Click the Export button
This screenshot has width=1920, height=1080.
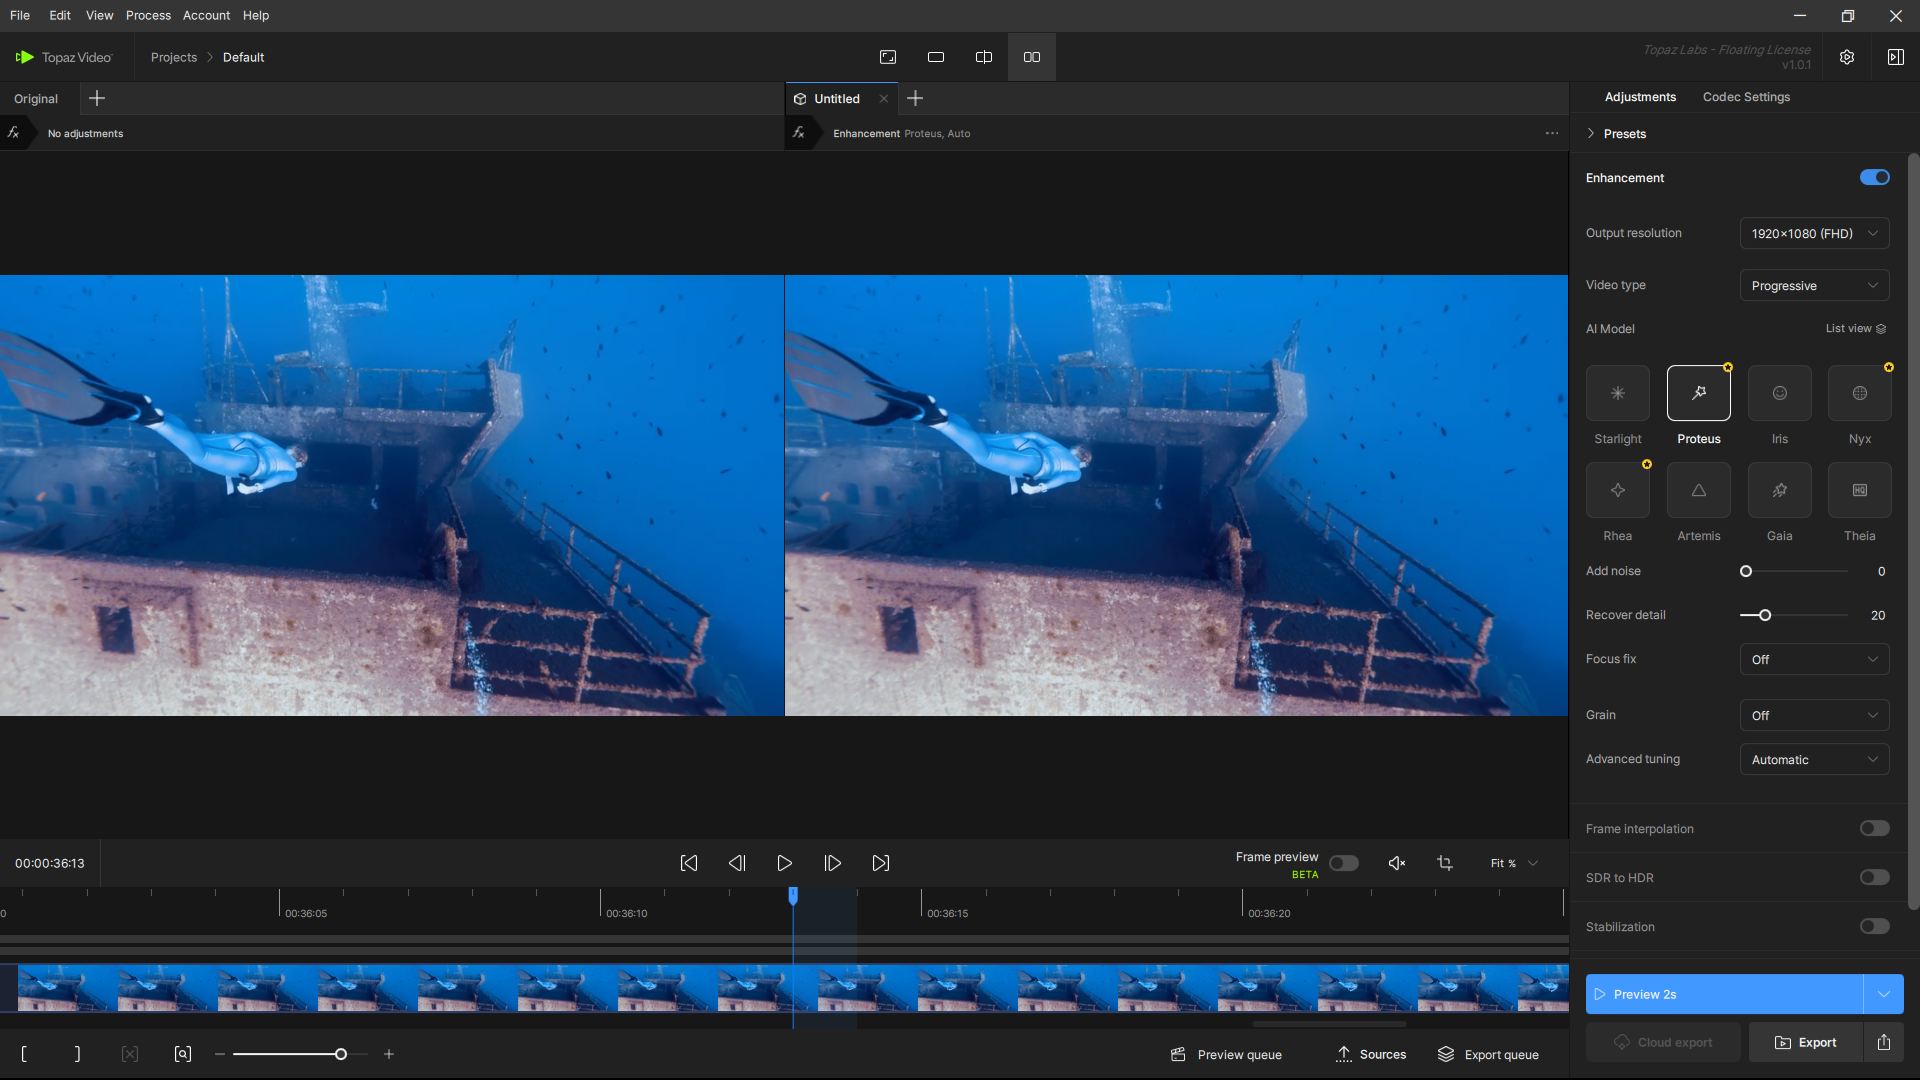pos(1806,1042)
